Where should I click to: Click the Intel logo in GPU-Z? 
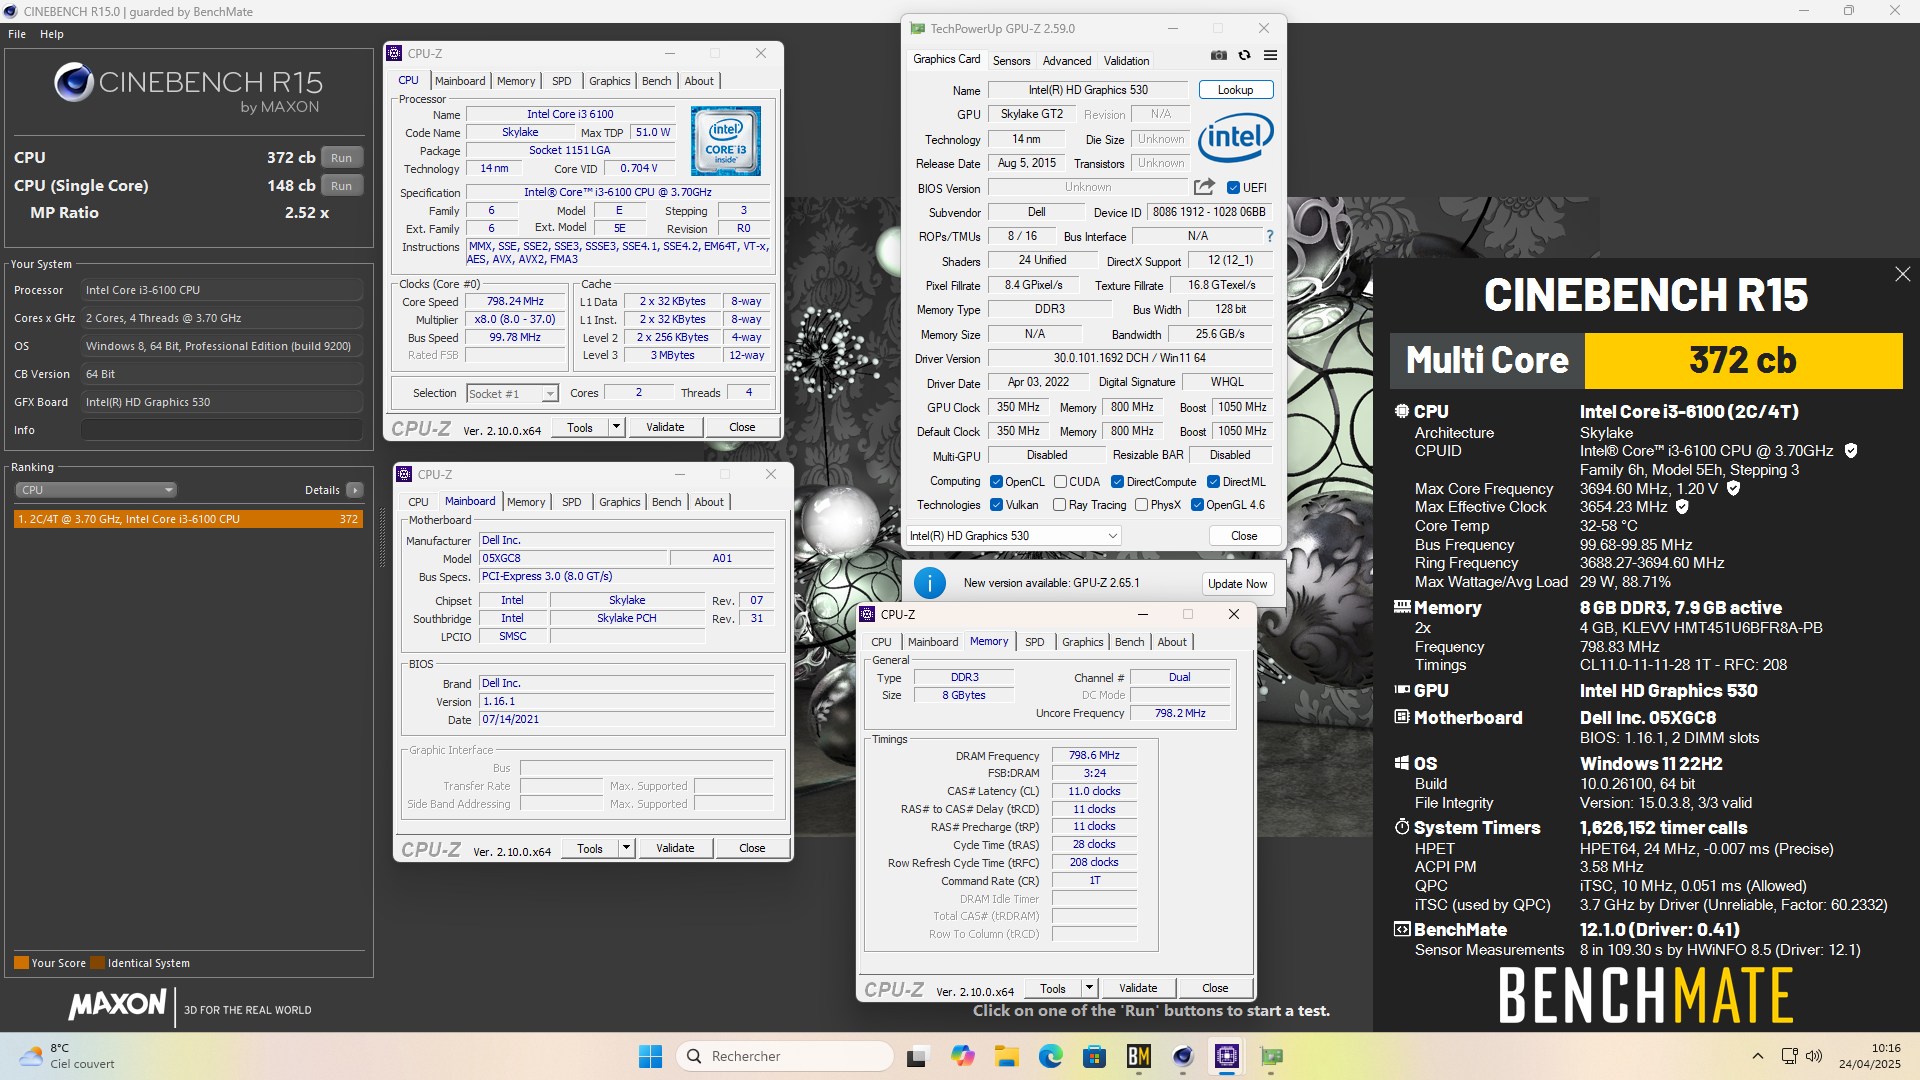pos(1236,138)
